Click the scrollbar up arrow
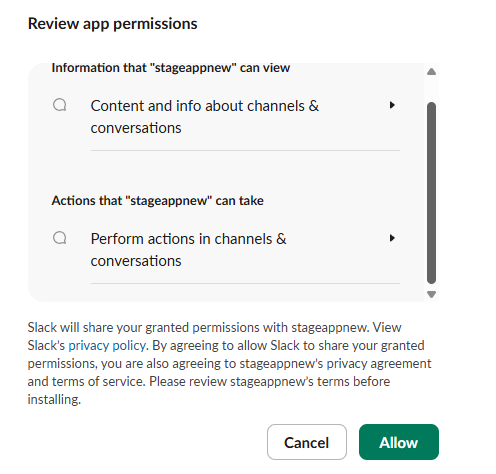This screenshot has height=474, width=496. [431, 72]
